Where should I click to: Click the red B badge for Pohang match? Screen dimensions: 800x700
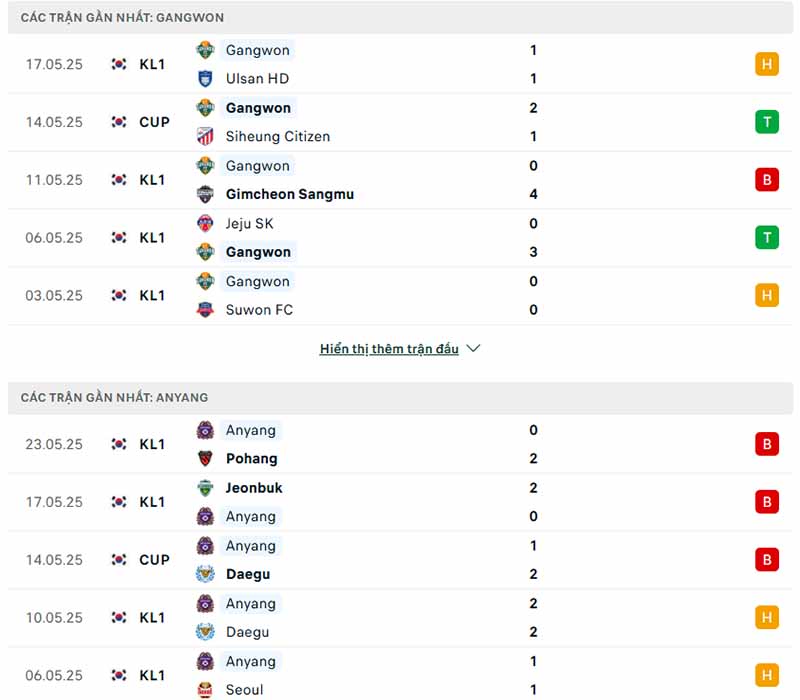click(x=767, y=444)
